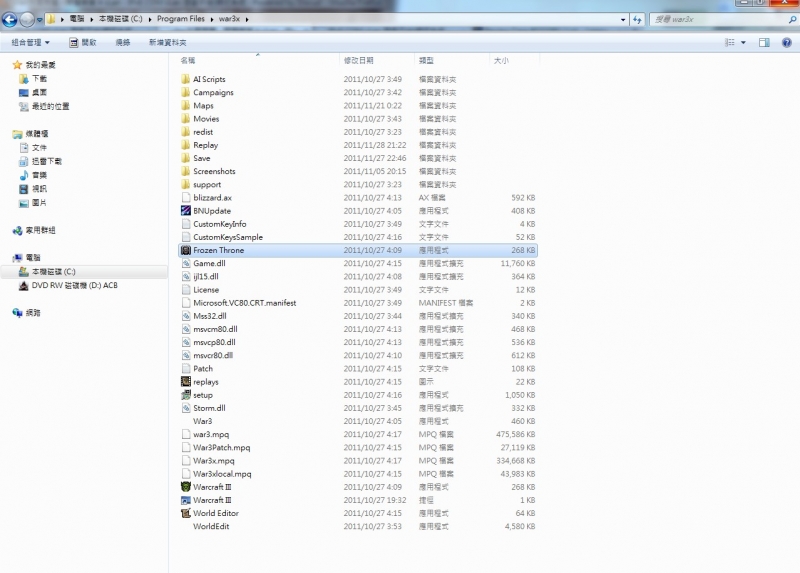Screen dimensions: 800x573
Task: Click the Game.dll file icon
Action: (x=186, y=263)
